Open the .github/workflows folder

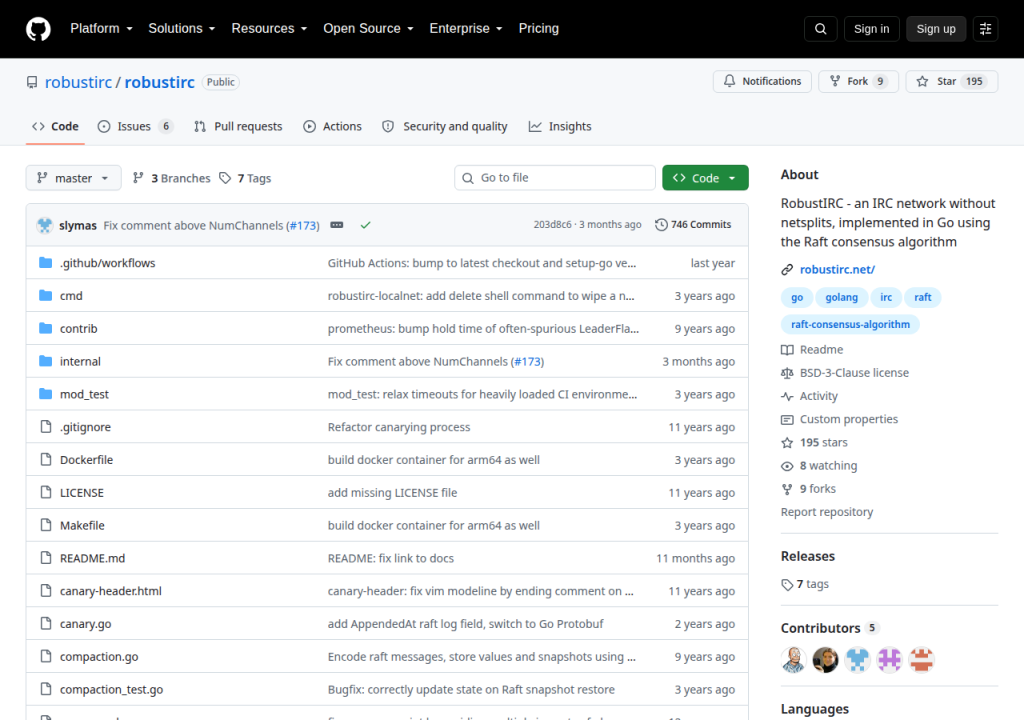coord(108,263)
